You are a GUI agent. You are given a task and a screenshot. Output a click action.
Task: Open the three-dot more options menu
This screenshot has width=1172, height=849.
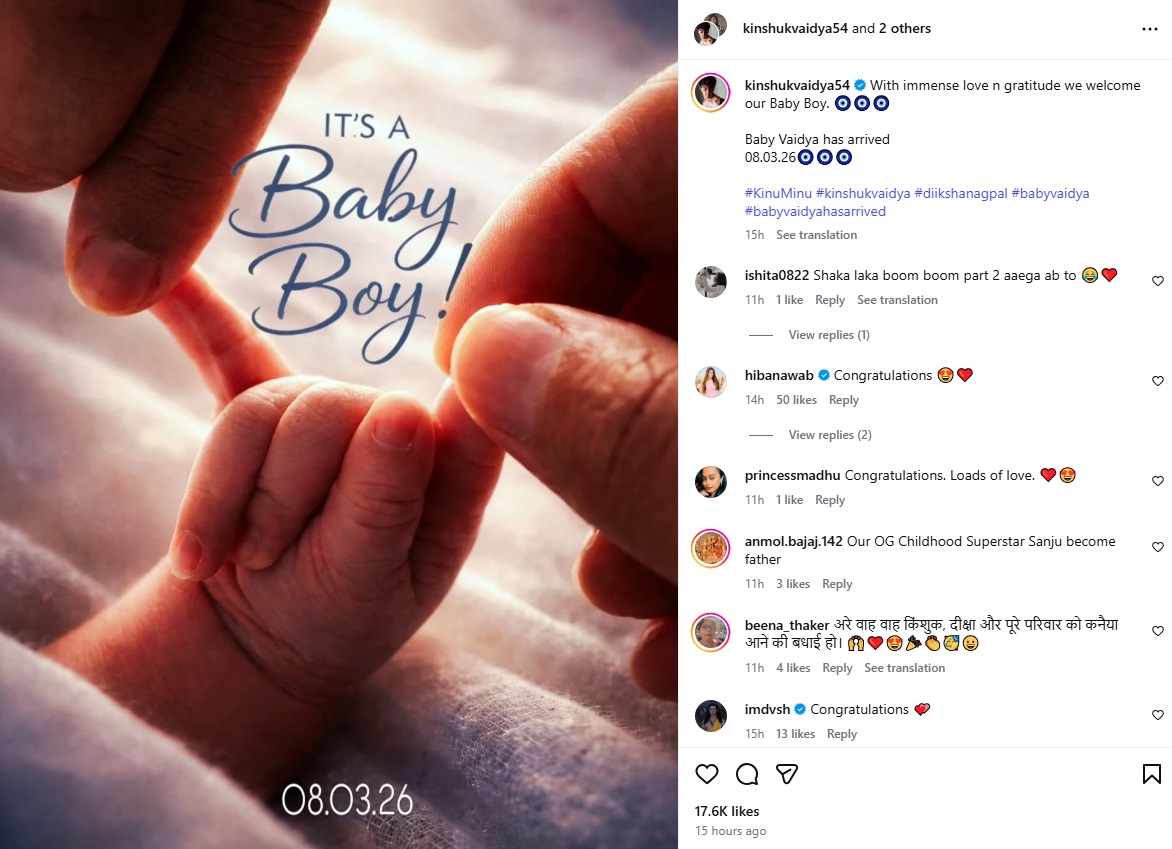(x=1150, y=29)
